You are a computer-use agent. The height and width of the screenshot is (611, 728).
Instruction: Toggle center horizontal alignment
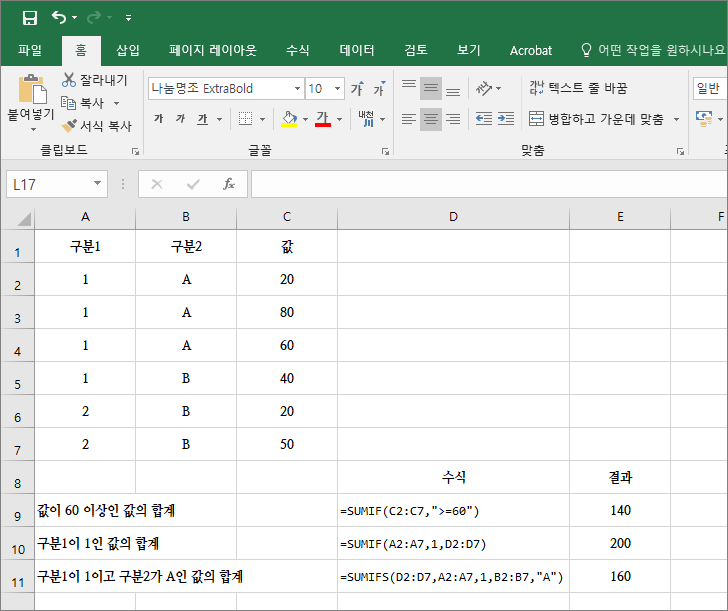(431, 119)
